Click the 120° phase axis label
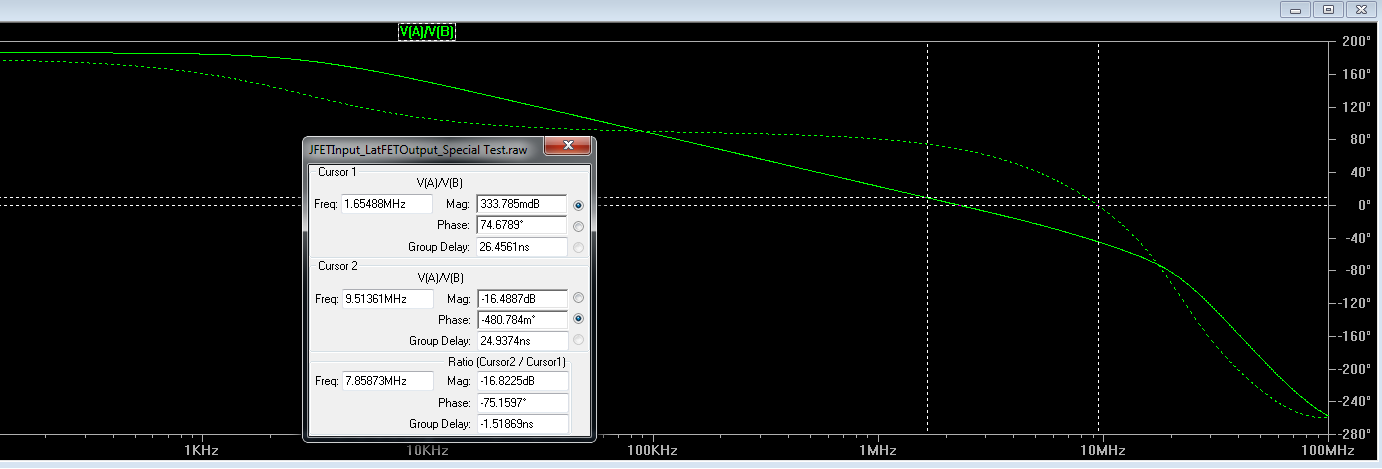1382x469 pixels. [1355, 107]
